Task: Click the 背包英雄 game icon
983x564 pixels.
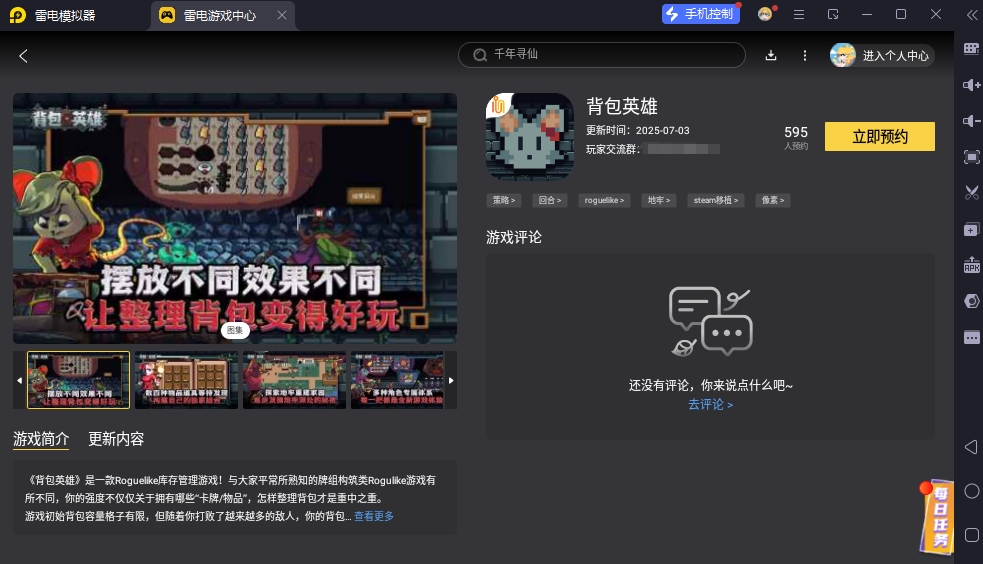Action: click(530, 137)
